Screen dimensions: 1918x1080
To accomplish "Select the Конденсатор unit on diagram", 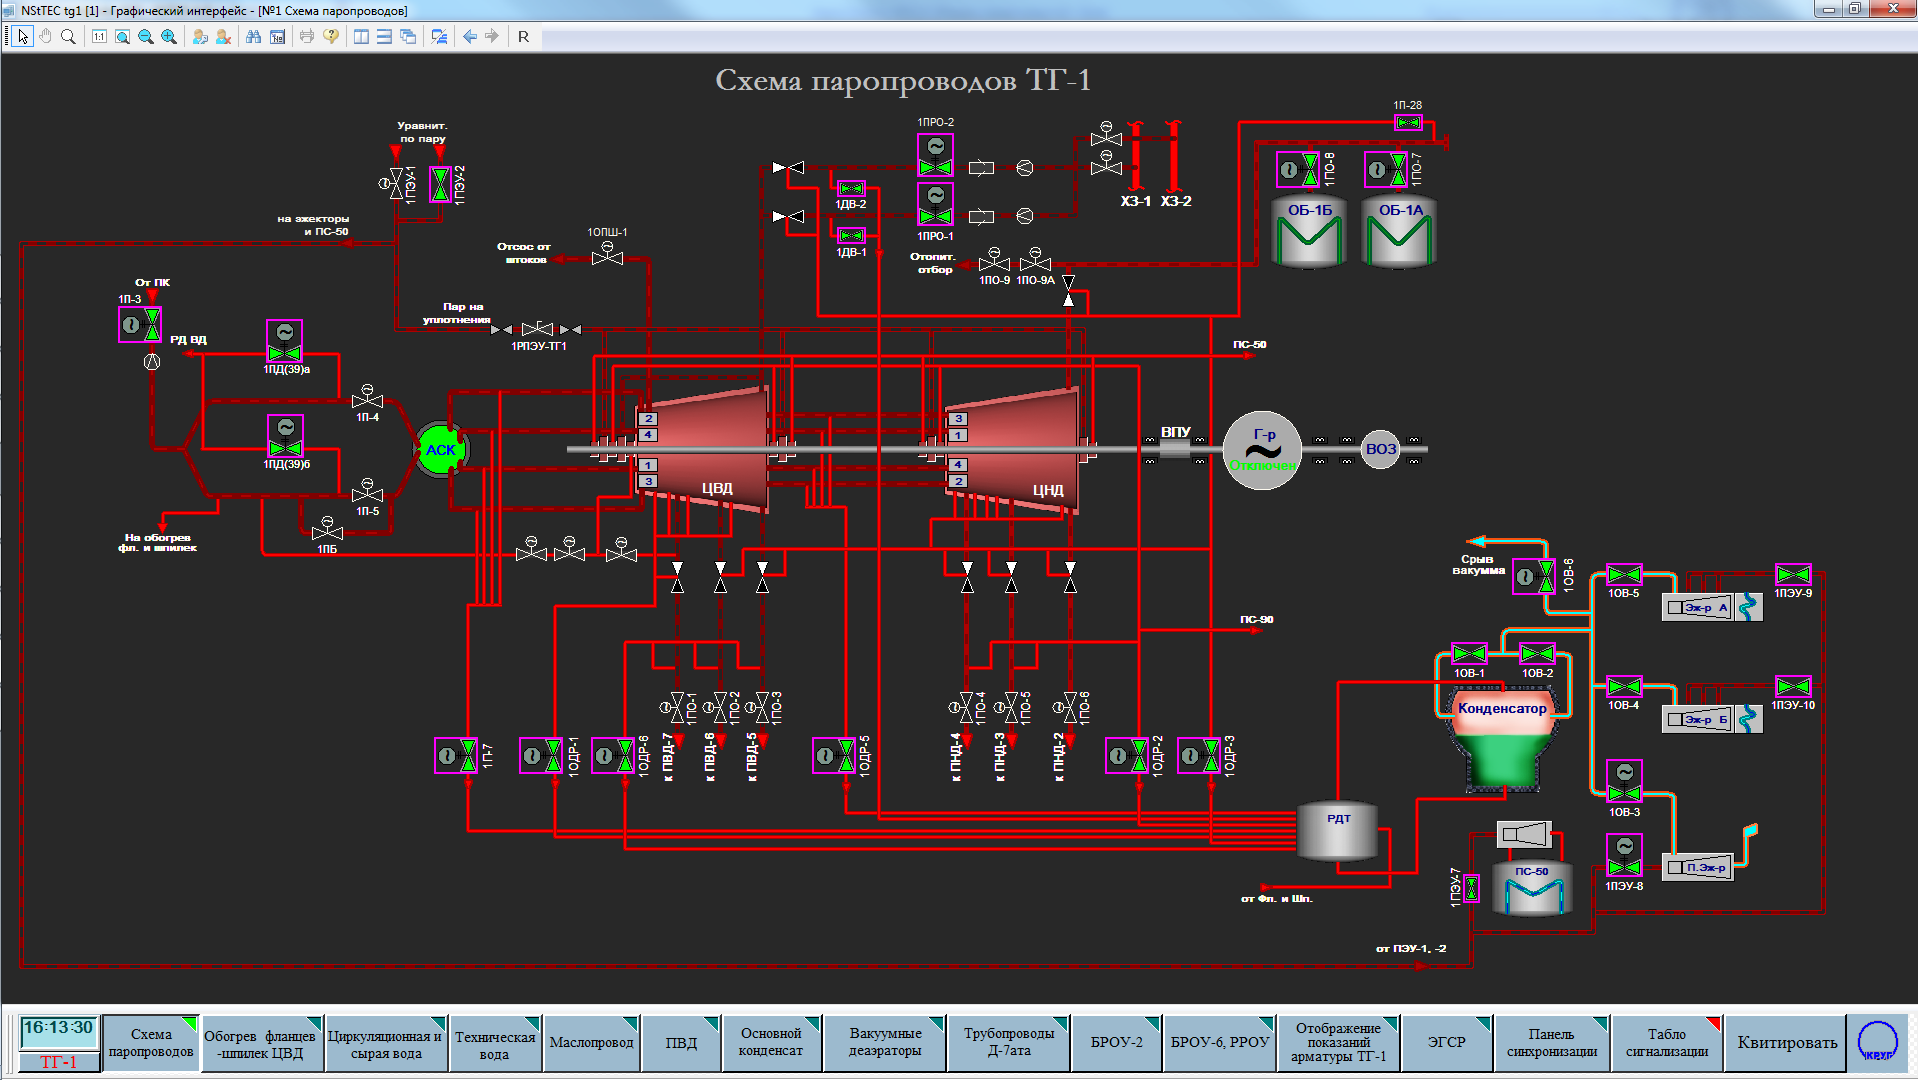I will click(x=1501, y=740).
